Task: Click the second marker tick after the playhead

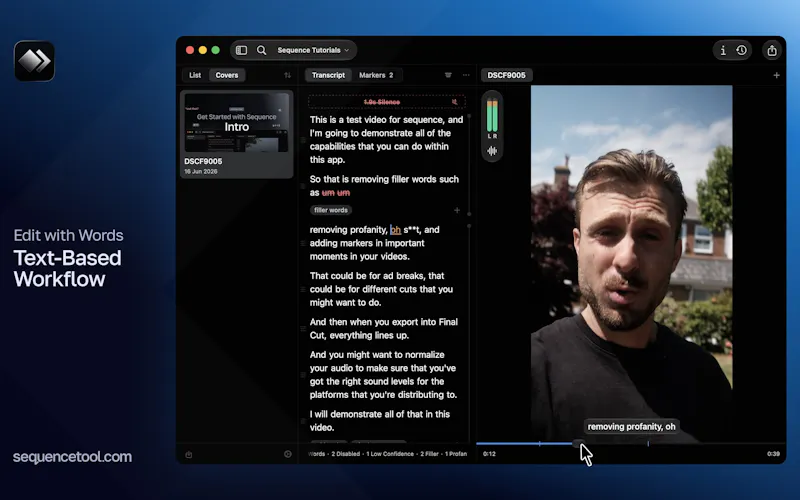Action: pos(648,443)
